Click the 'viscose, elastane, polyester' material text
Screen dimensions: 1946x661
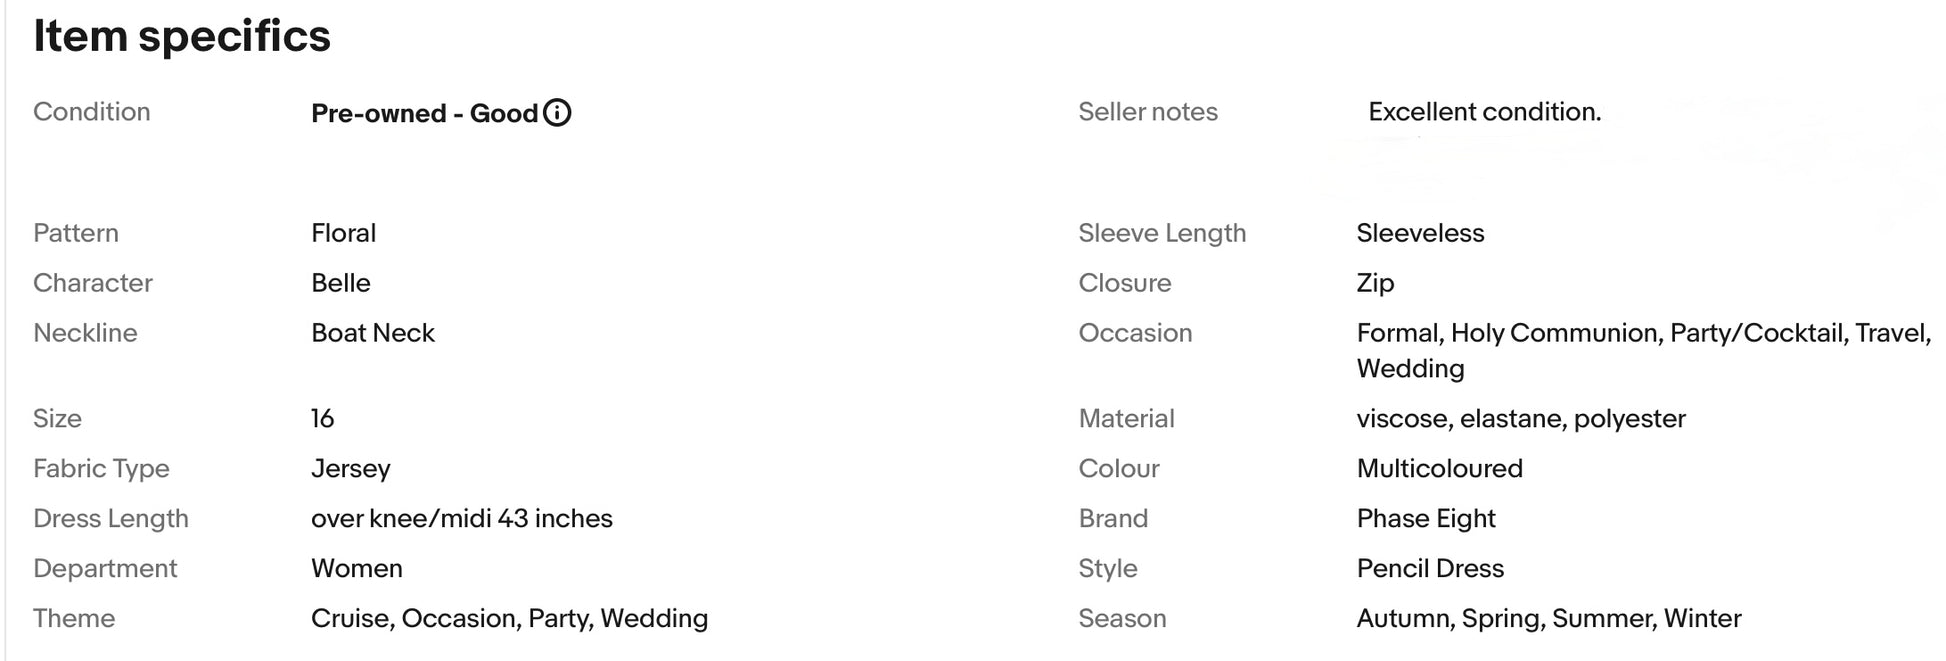click(1520, 418)
